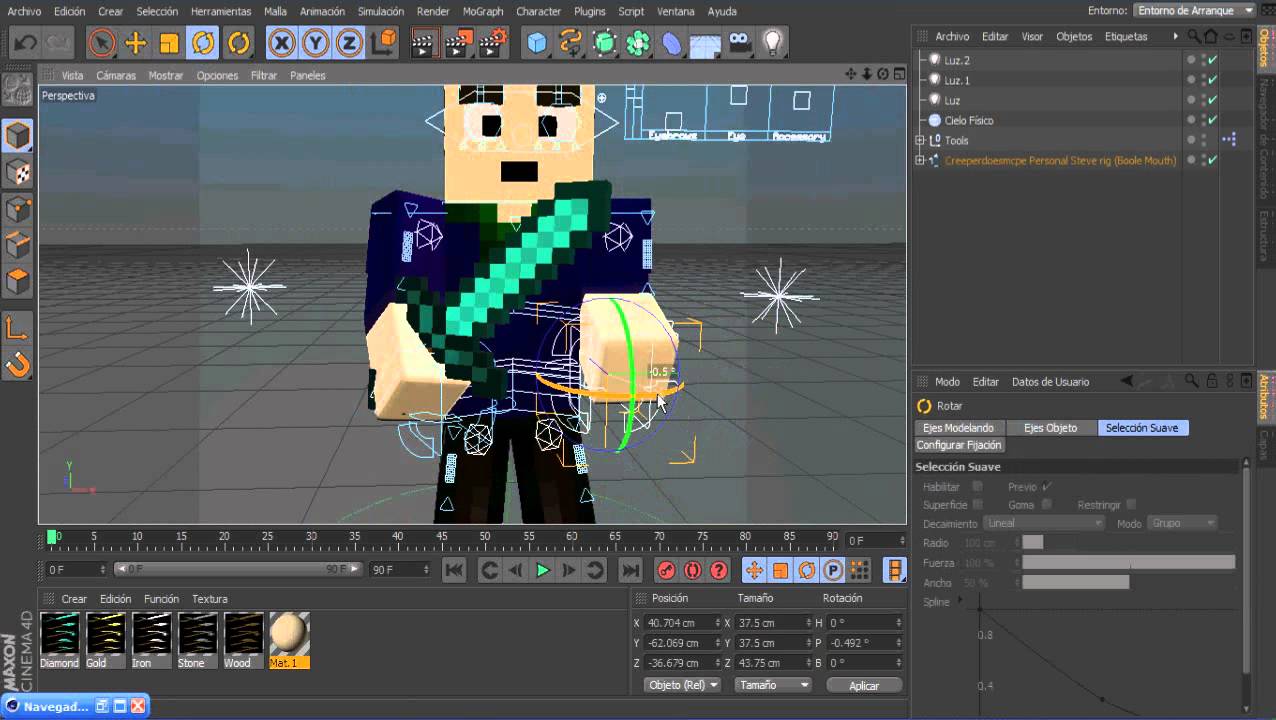This screenshot has height=720, width=1276.
Task: Select Points mode in left palette
Action: coord(17,209)
